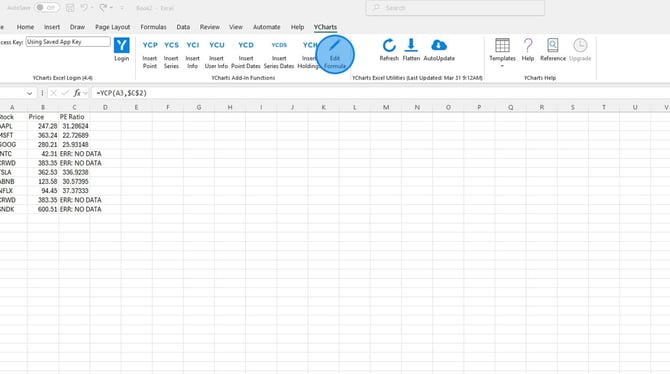The image size is (670, 374).
Task: Click the Access Key input field
Action: coord(68,42)
